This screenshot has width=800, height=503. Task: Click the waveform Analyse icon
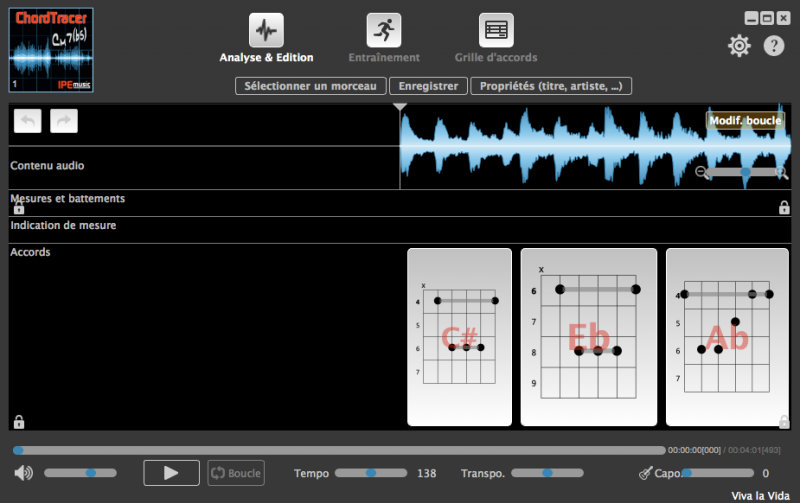266,30
